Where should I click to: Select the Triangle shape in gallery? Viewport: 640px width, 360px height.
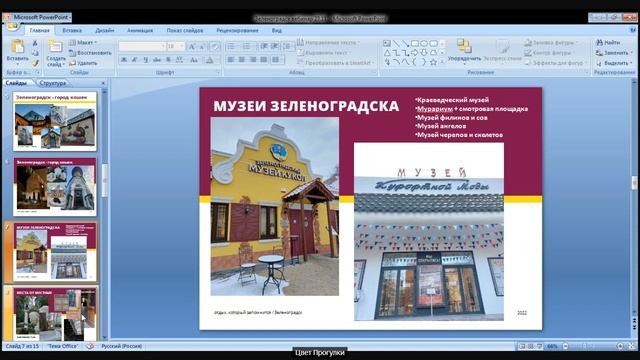387,53
